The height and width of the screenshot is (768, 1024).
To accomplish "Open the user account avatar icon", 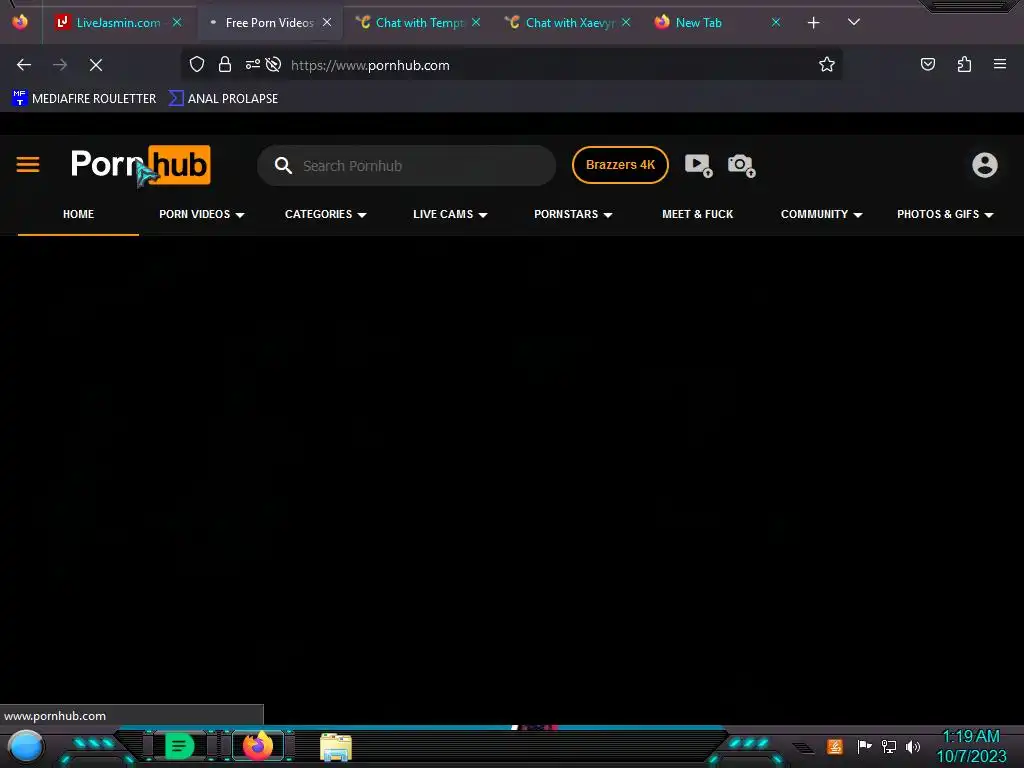I will click(985, 165).
